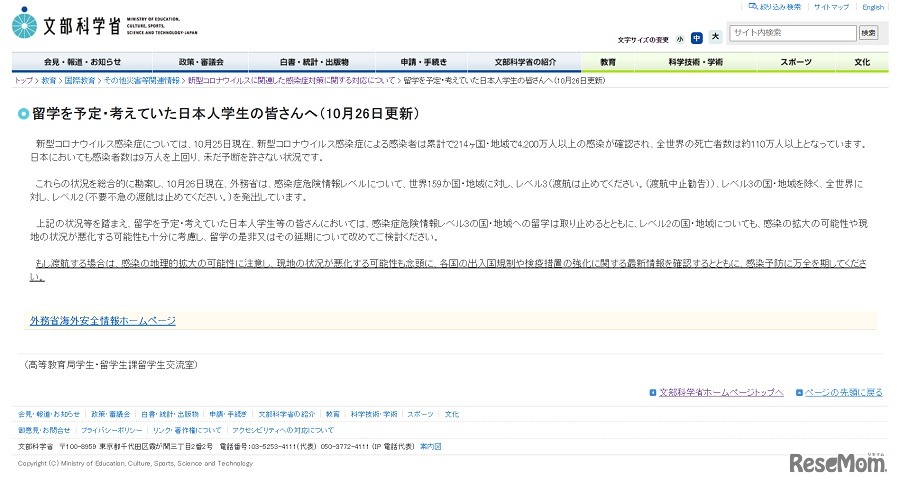Image resolution: width=900 pixels, height=486 pixels.
Task: Switch to the English site
Action: (x=873, y=7)
